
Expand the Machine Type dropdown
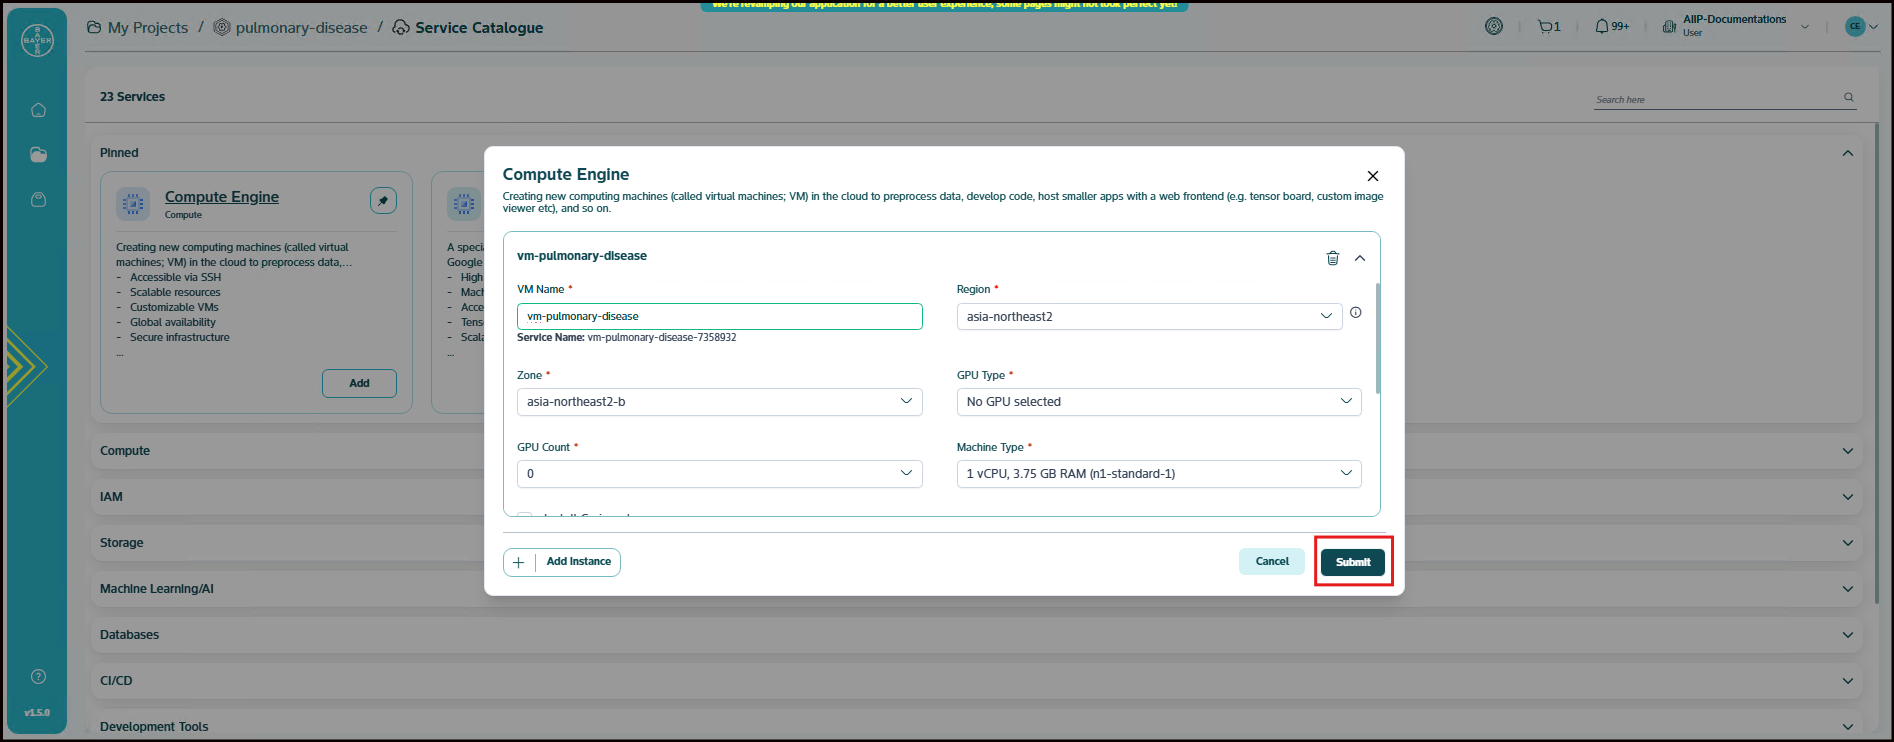(x=1158, y=474)
